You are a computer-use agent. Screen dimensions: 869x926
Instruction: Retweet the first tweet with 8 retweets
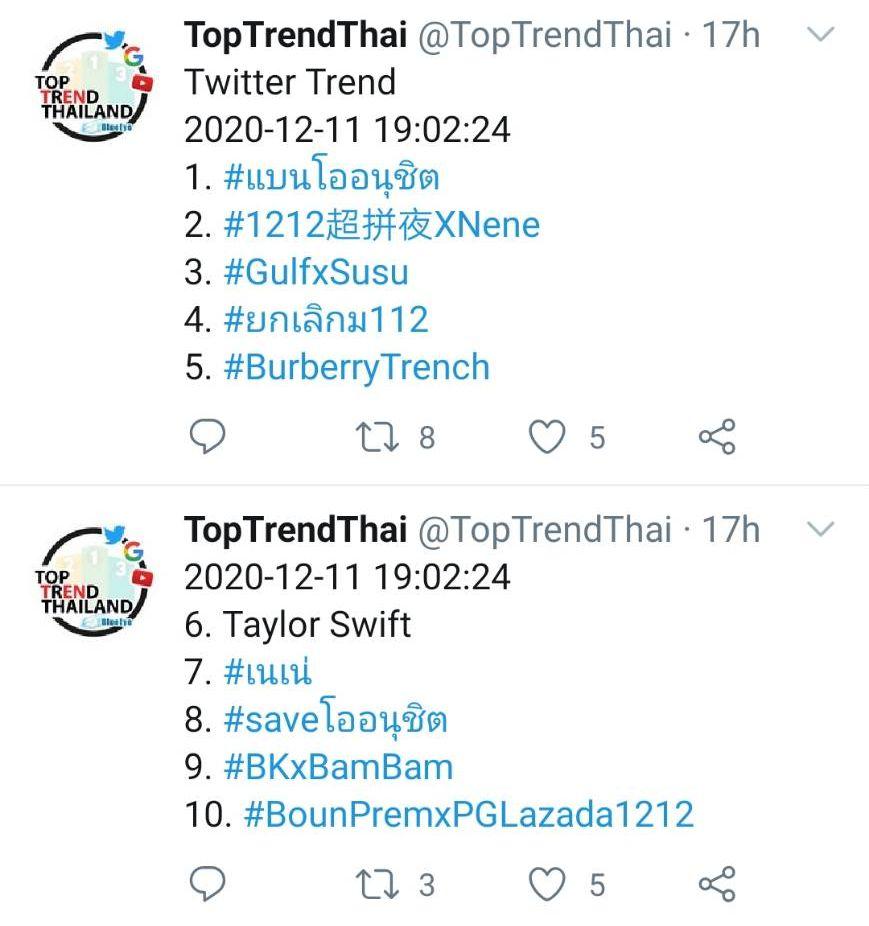pyautogui.click(x=377, y=437)
